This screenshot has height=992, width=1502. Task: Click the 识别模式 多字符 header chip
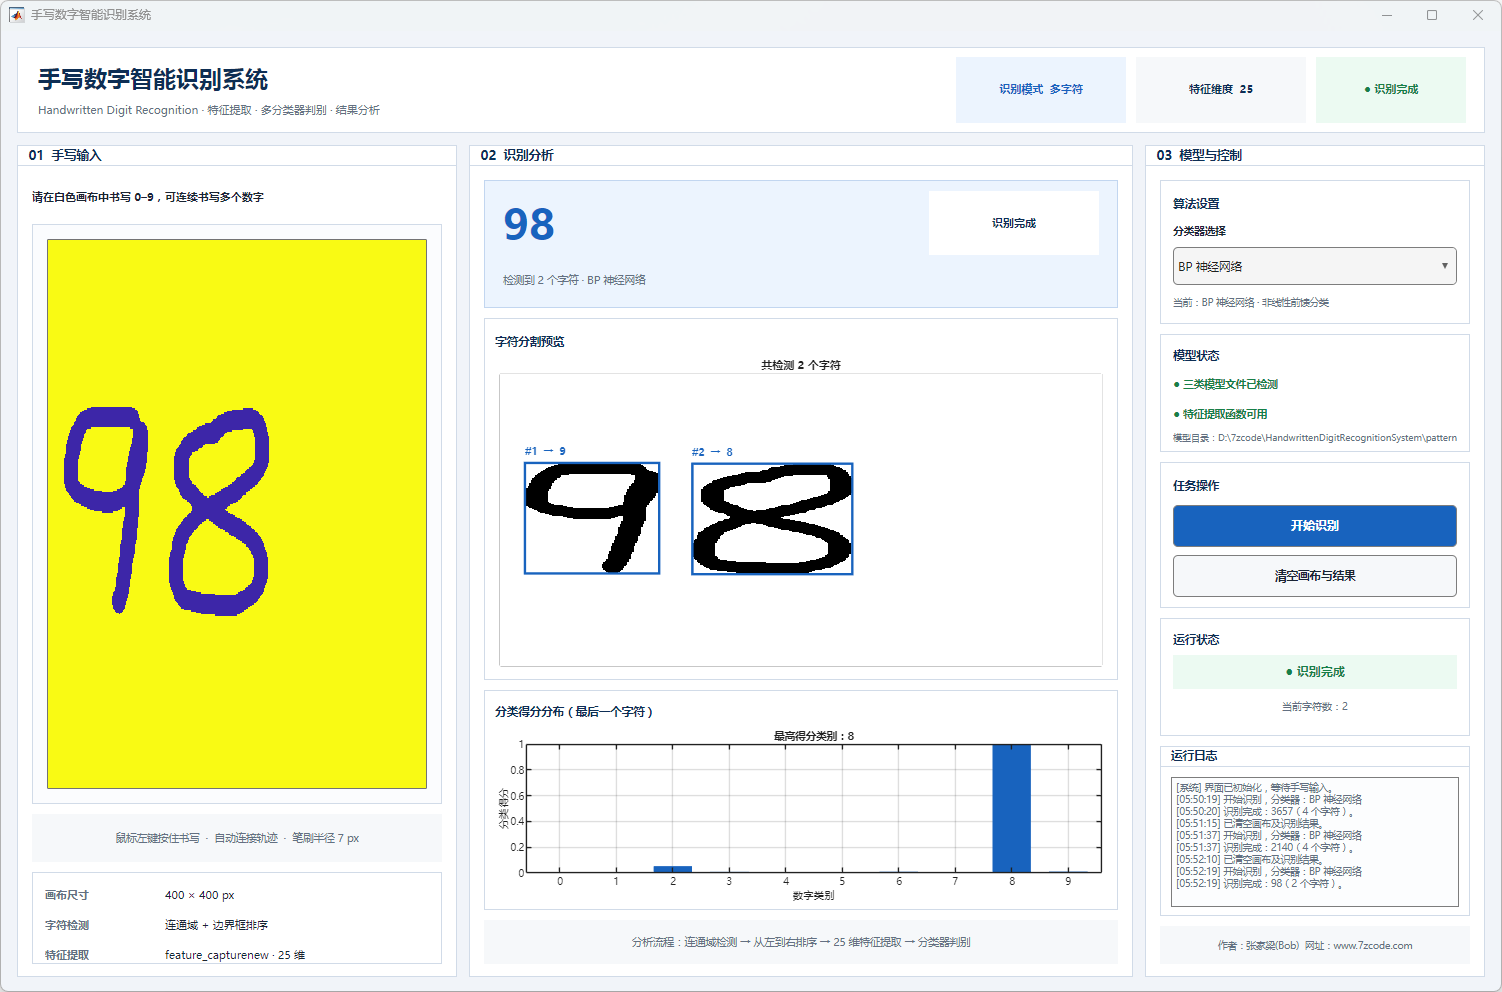(x=1041, y=89)
